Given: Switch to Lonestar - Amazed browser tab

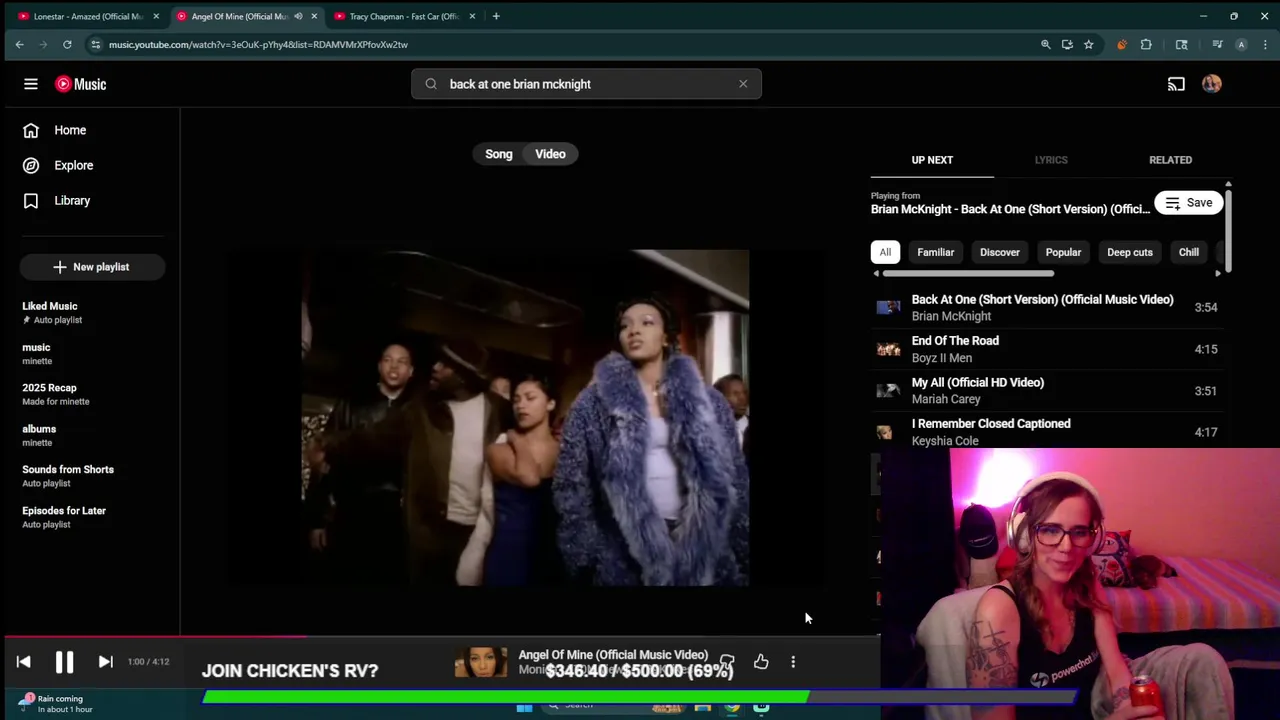Looking at the screenshot, I should pos(88,16).
